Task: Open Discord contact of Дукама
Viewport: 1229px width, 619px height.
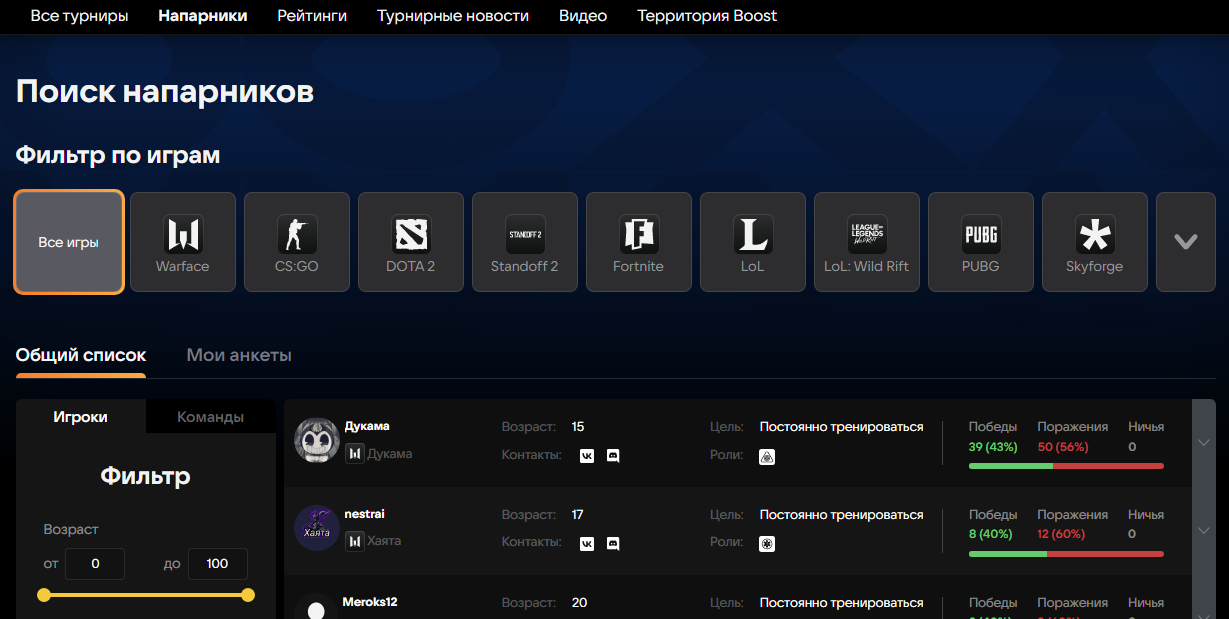Action: coord(613,455)
